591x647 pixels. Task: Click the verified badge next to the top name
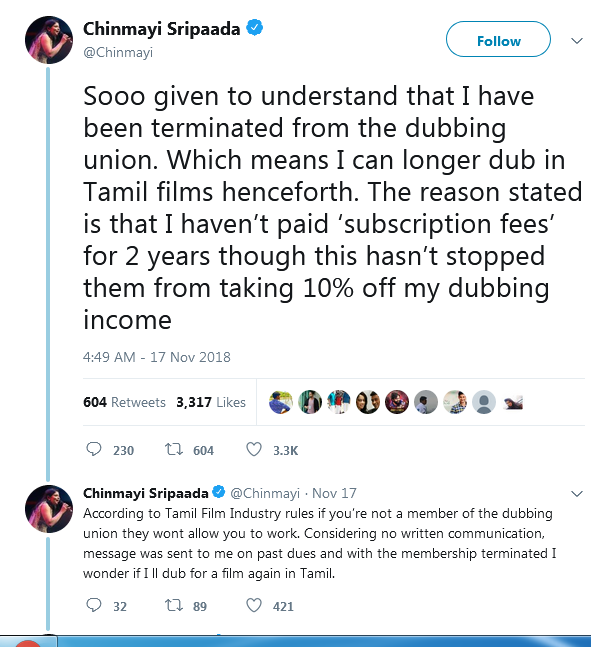(255, 28)
